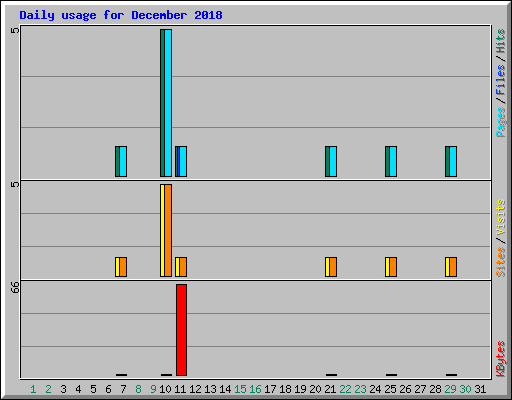Screen dimensions: 512x400
Task: Select the orange sites bar on day 21
Action: [333, 267]
